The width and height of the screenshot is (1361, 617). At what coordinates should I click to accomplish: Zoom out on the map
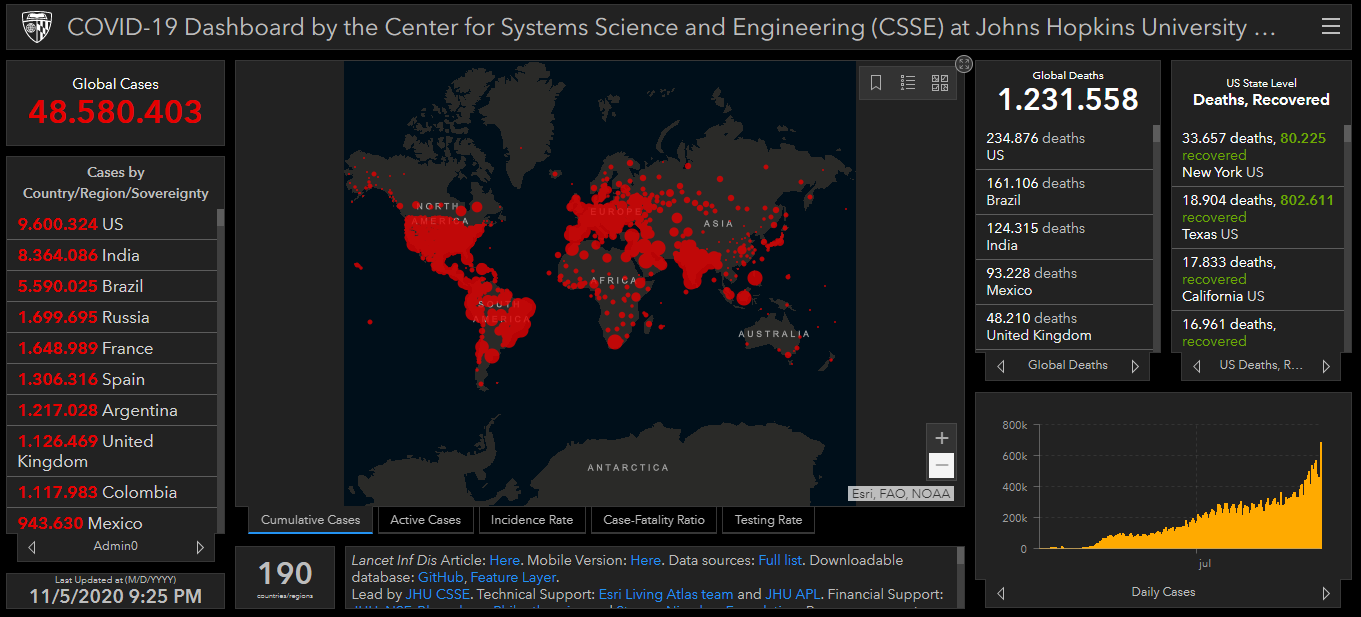click(941, 465)
